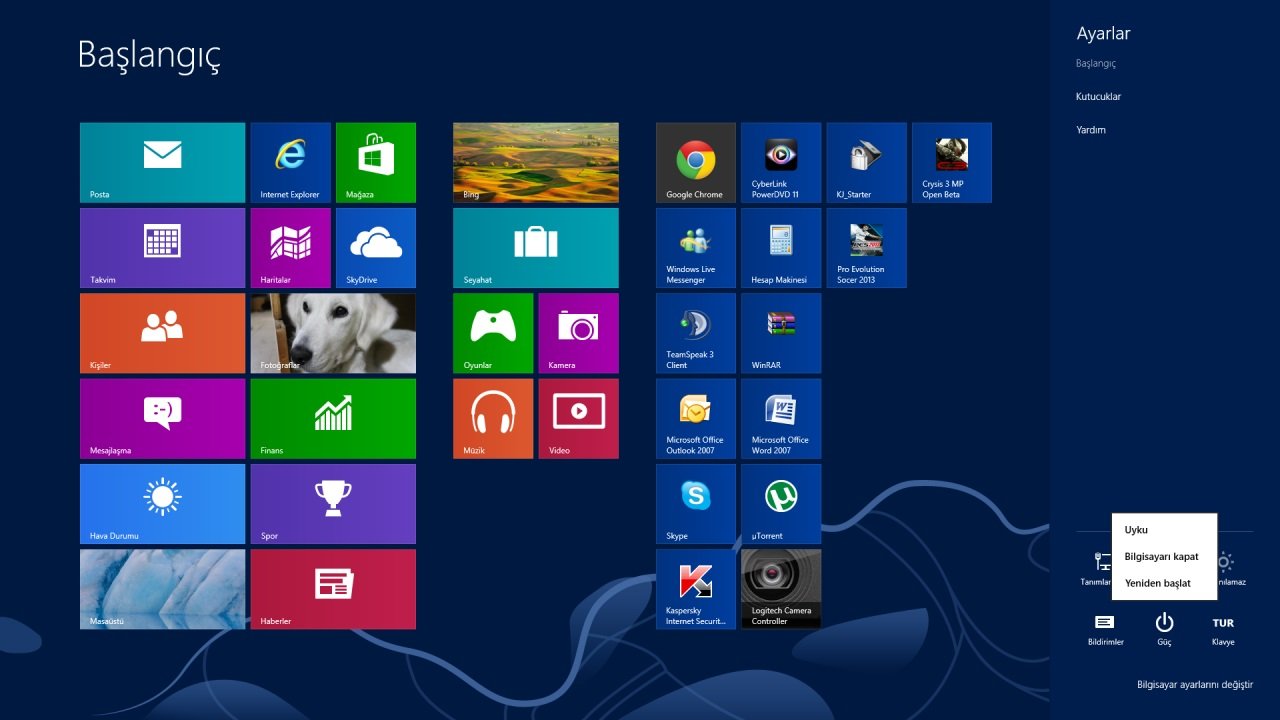
Task: Open the Finans tile
Action: (x=333, y=419)
